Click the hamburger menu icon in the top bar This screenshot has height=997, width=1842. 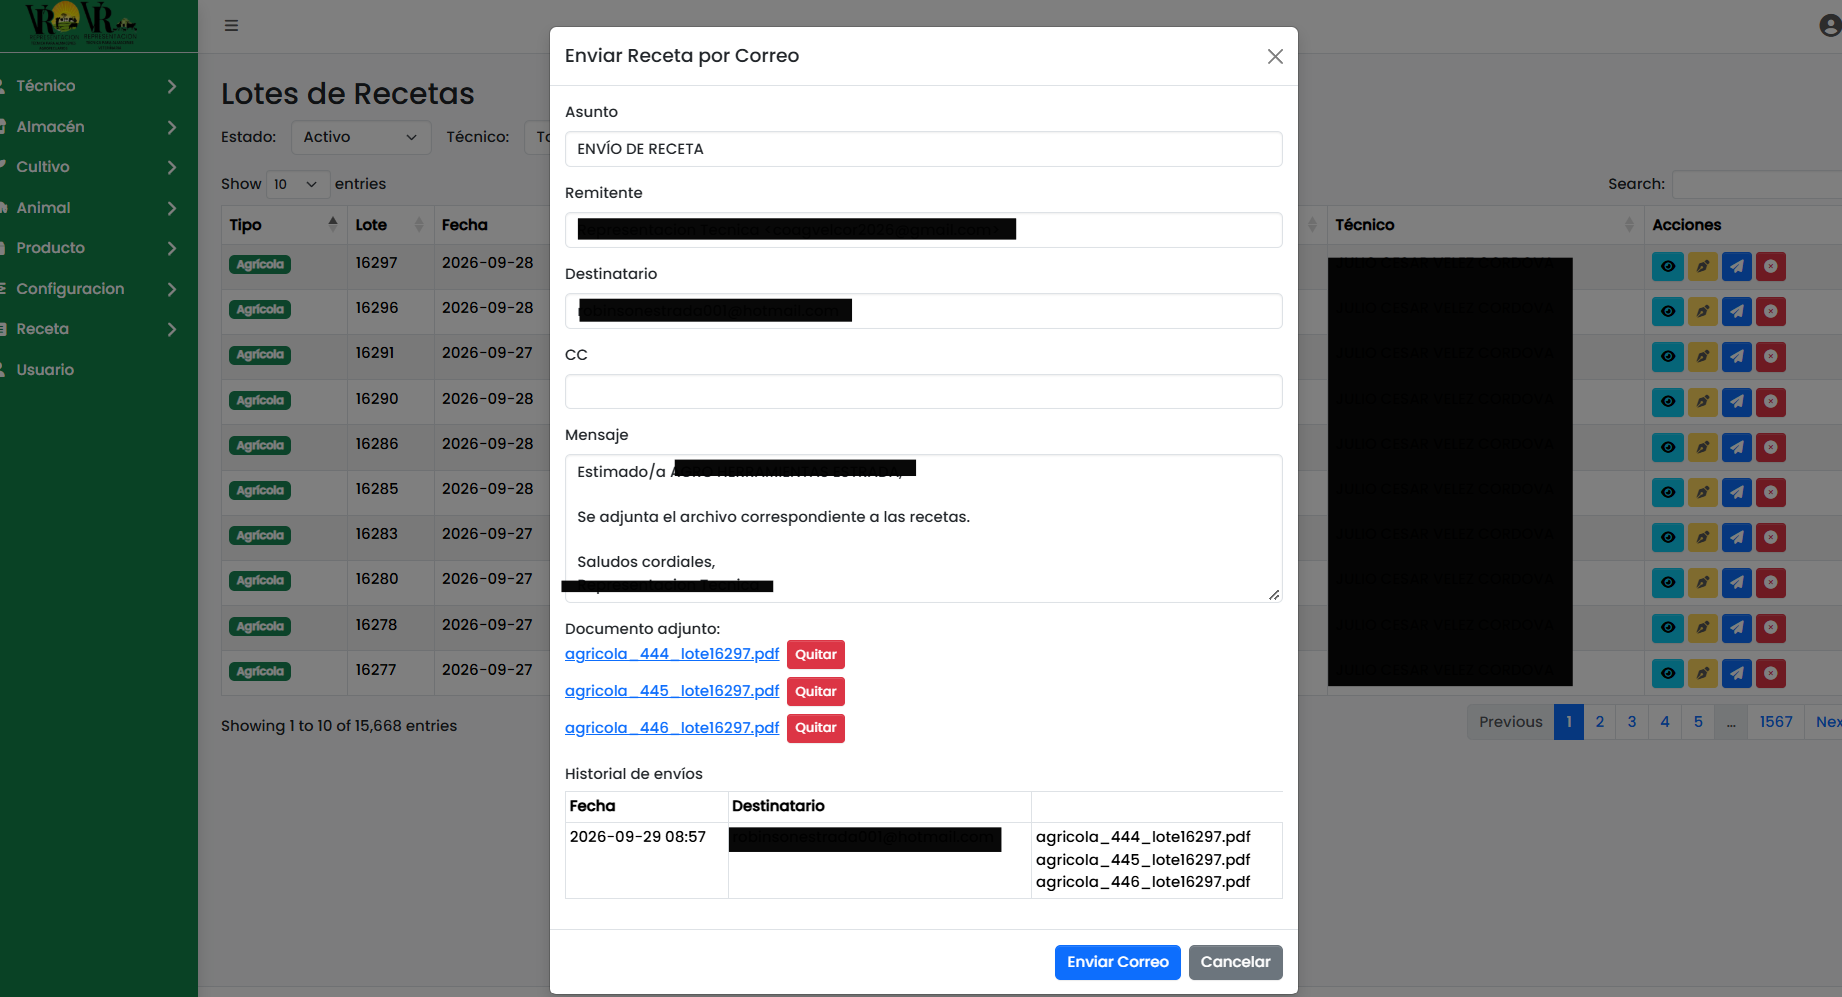click(x=231, y=26)
